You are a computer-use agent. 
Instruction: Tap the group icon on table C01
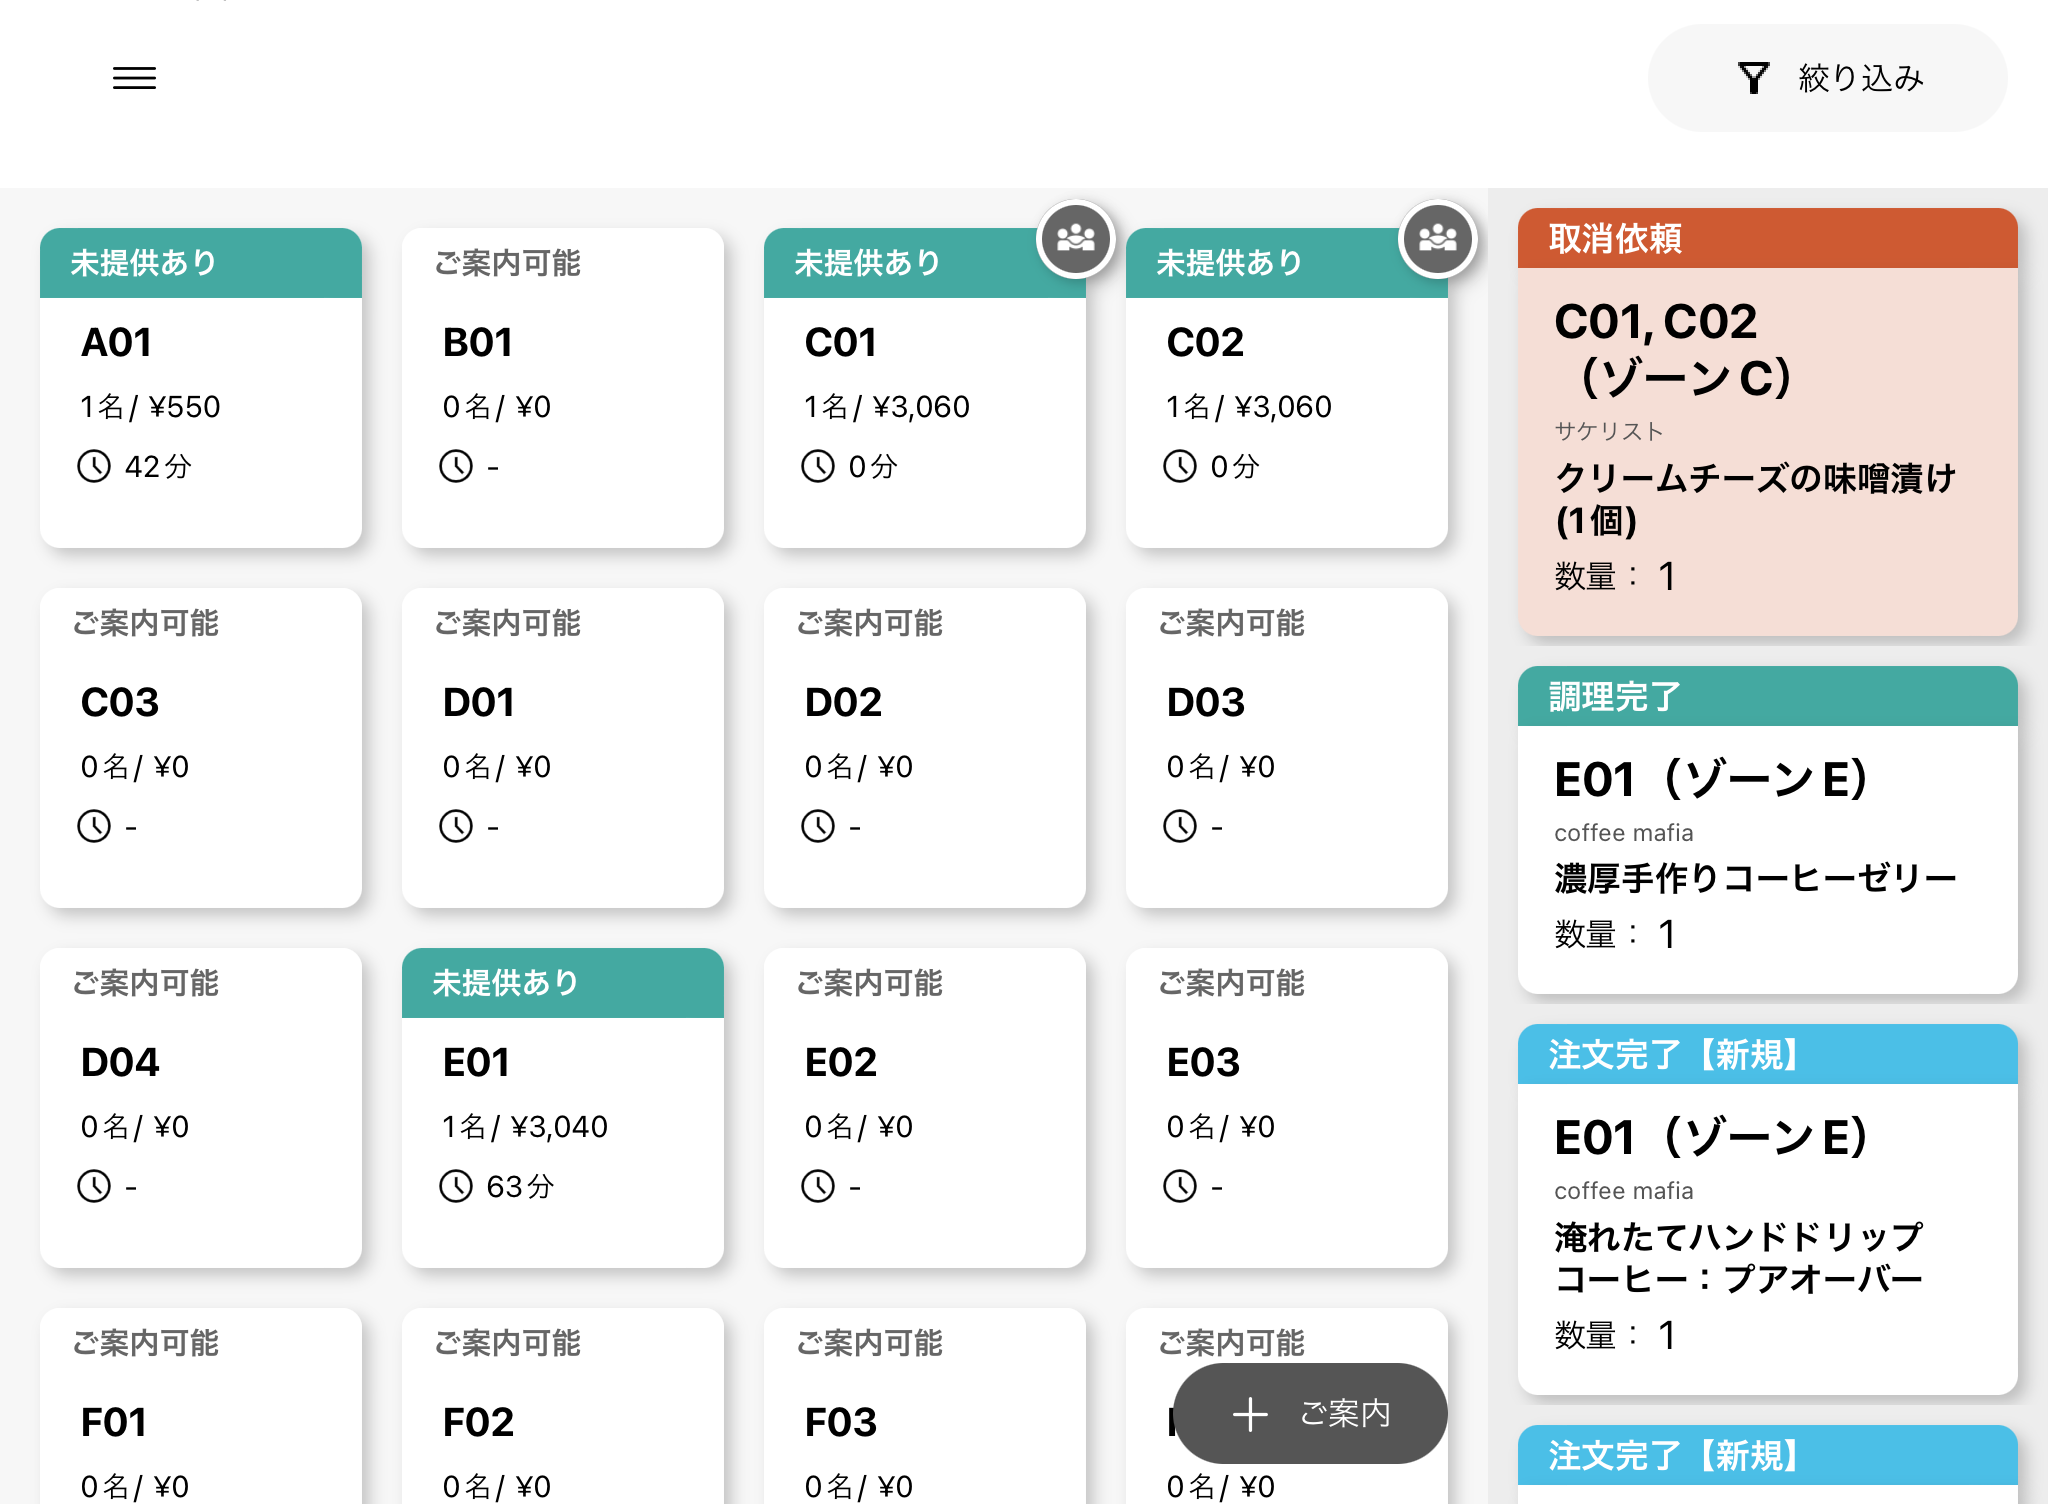[1075, 239]
